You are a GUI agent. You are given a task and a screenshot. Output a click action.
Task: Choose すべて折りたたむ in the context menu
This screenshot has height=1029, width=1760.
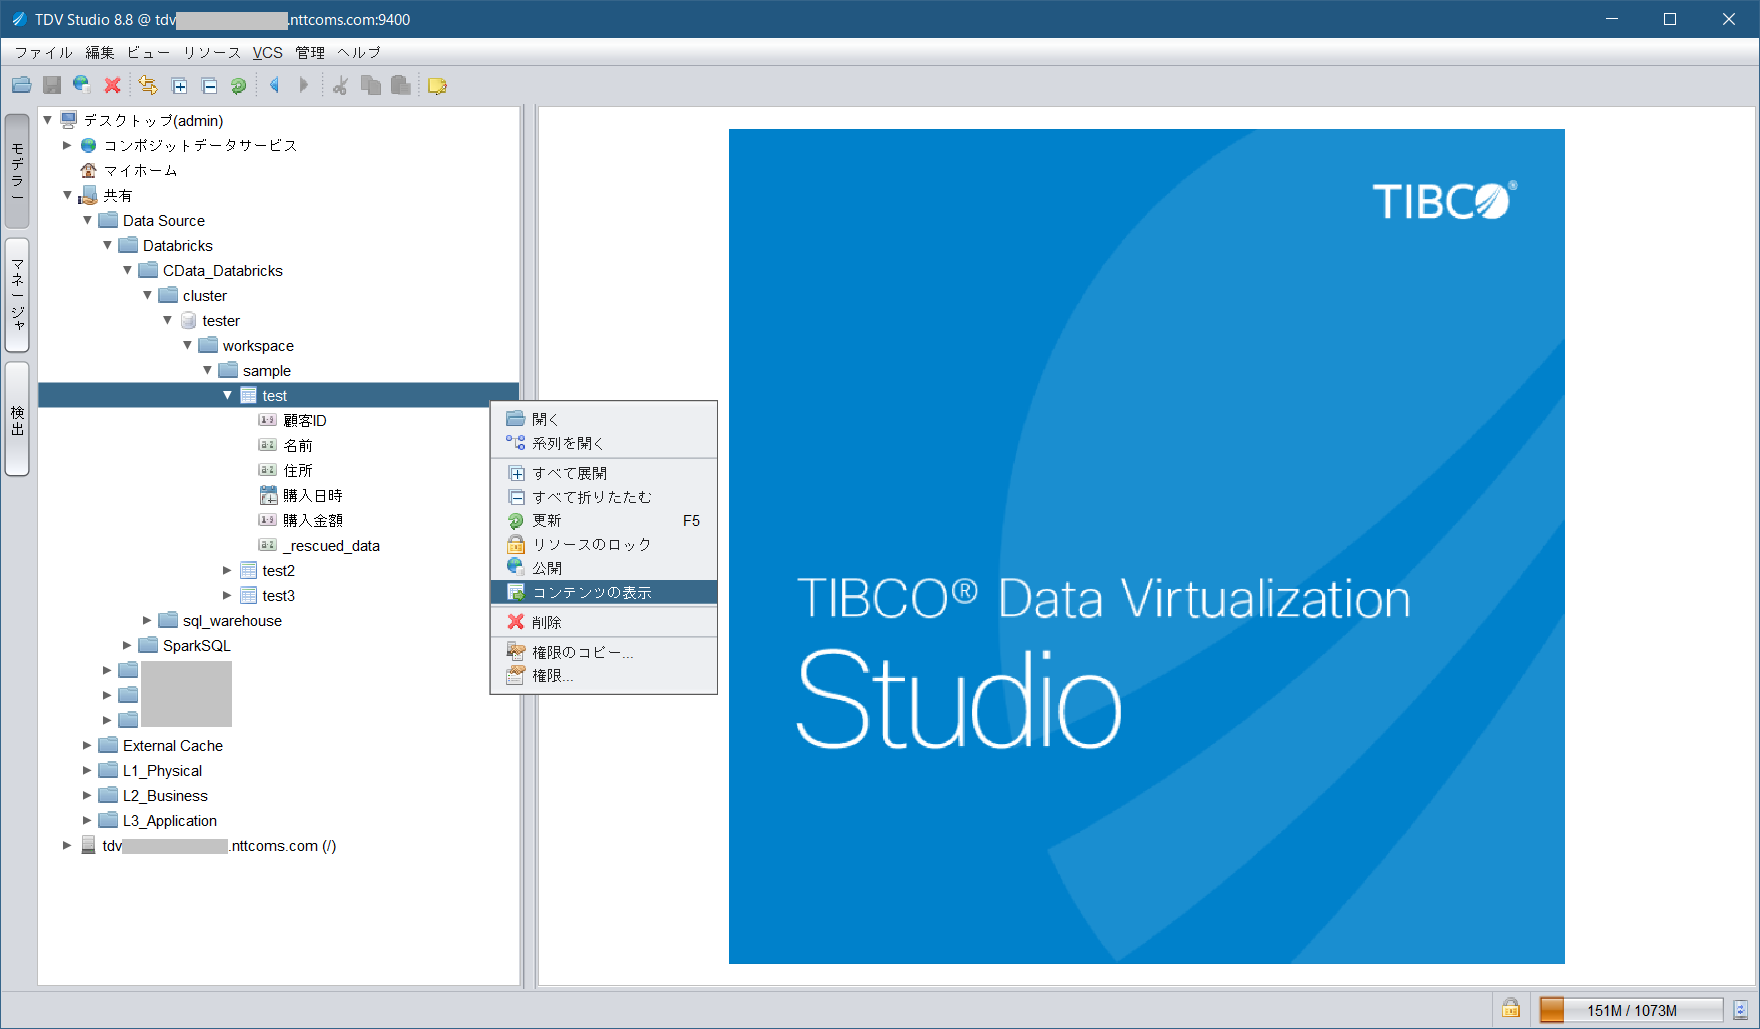(x=604, y=497)
